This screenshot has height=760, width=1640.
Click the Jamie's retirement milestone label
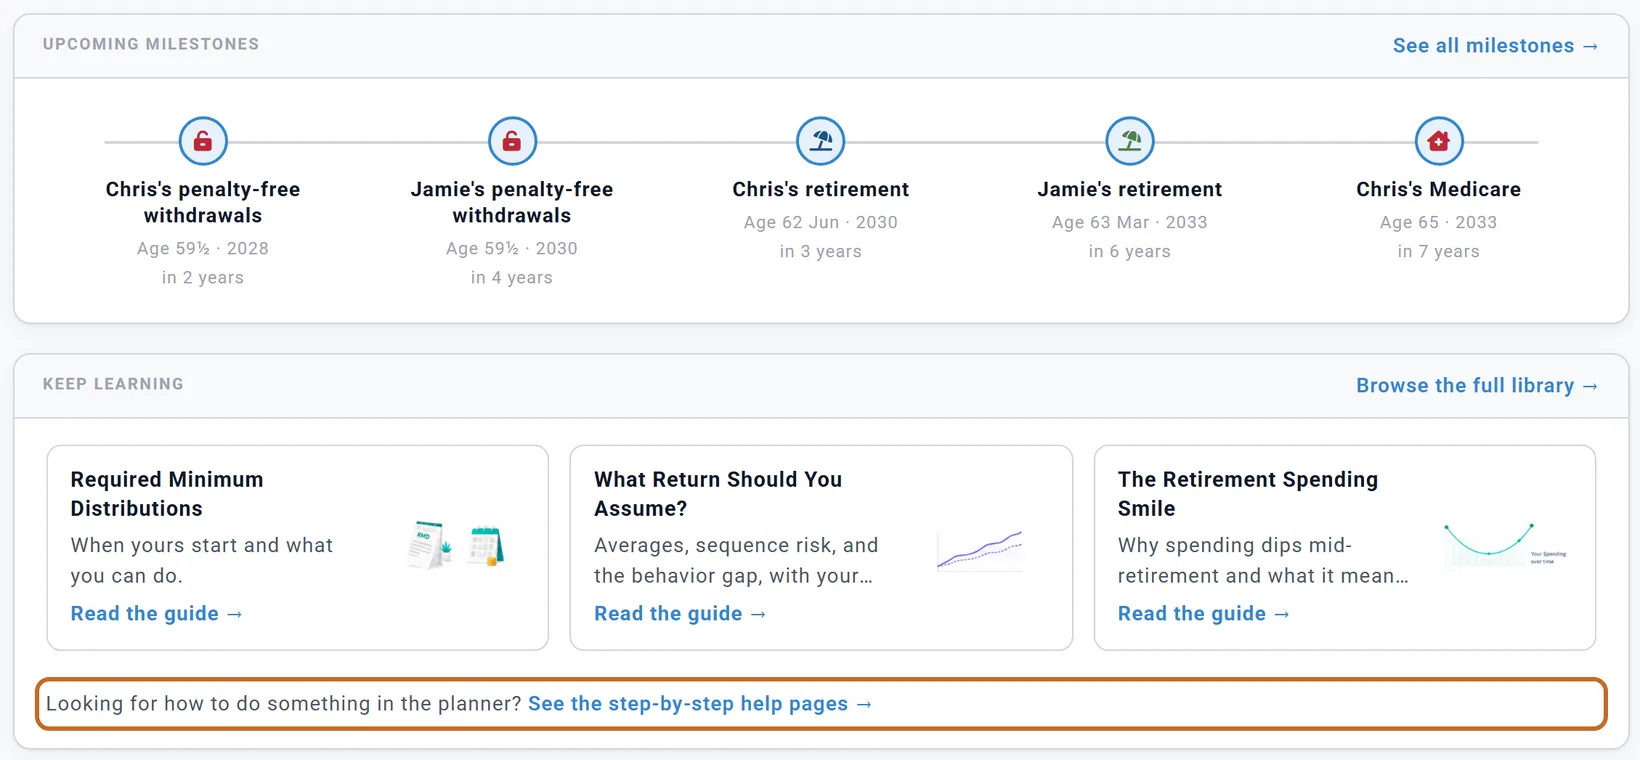tap(1130, 189)
